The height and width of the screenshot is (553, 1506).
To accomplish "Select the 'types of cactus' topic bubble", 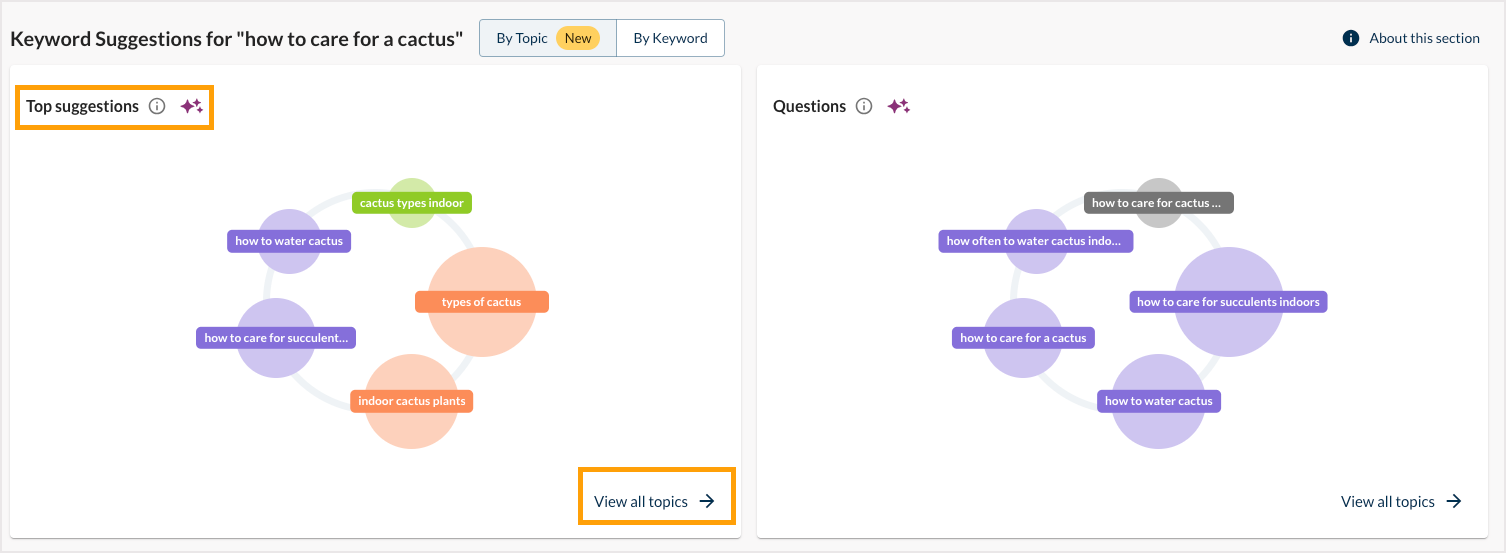I will [x=482, y=302].
